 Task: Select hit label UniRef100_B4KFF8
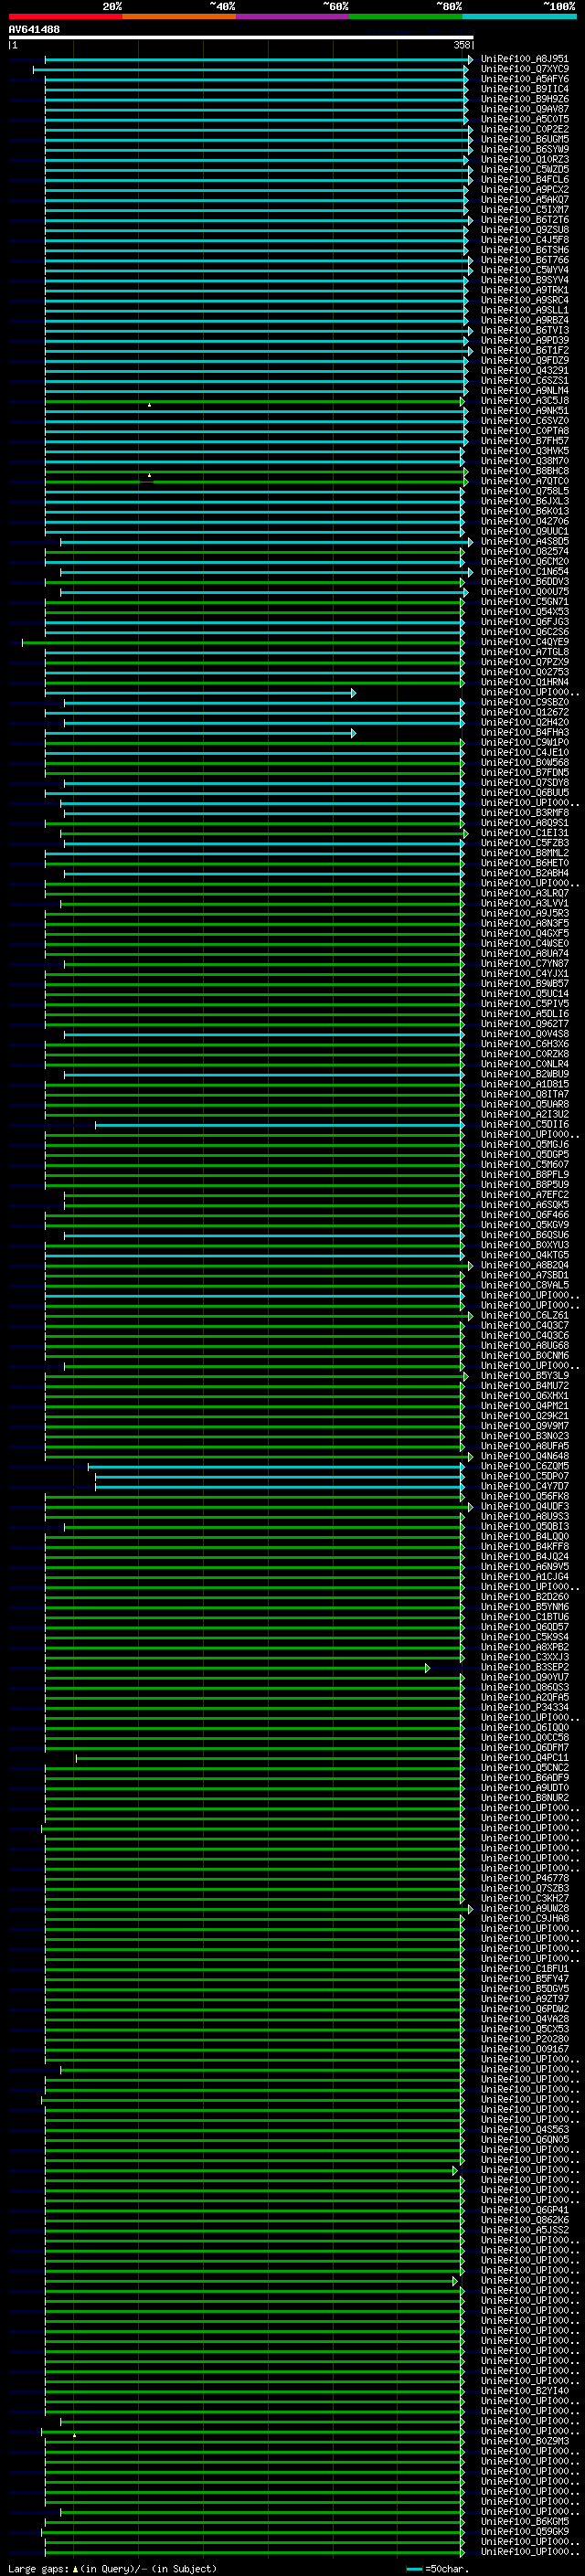(524, 1547)
